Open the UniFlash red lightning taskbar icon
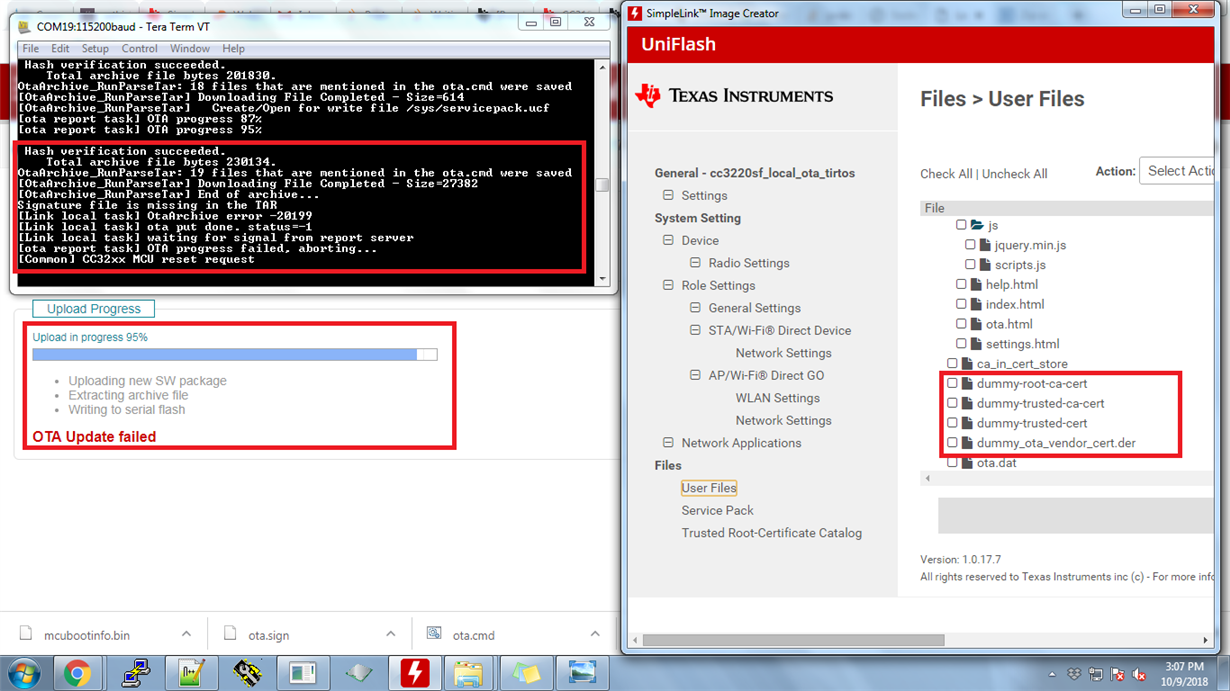1230x691 pixels. click(x=414, y=673)
